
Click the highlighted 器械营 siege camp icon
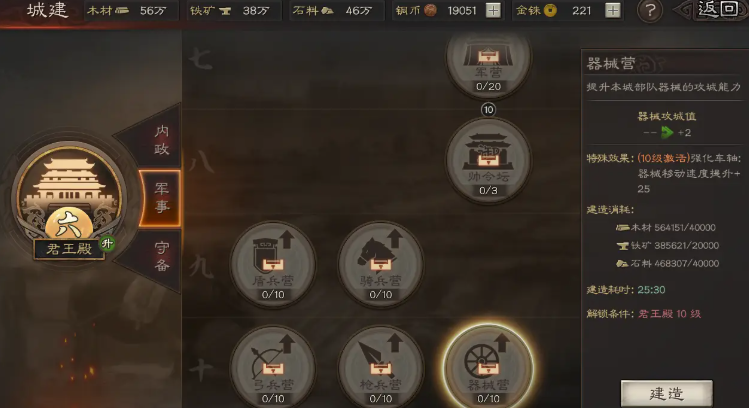[x=488, y=367]
